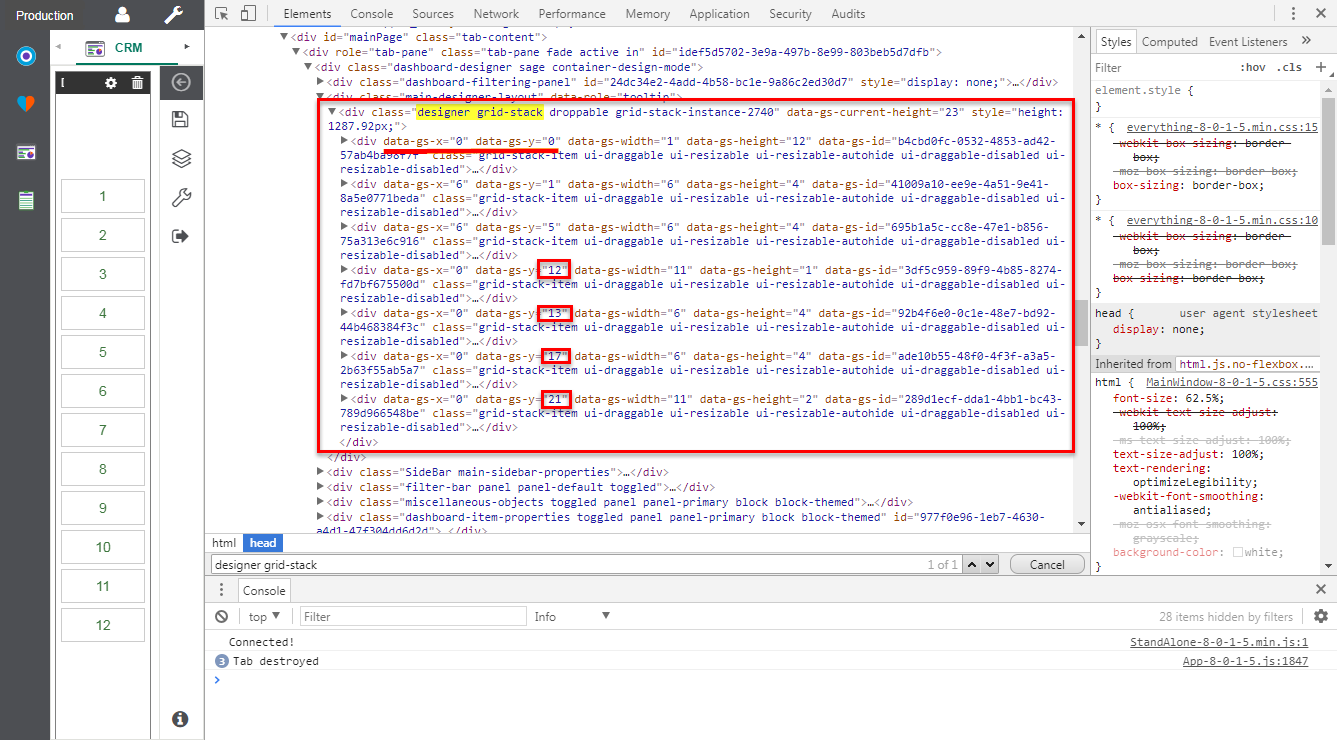Open the layers stack icon

point(181,159)
